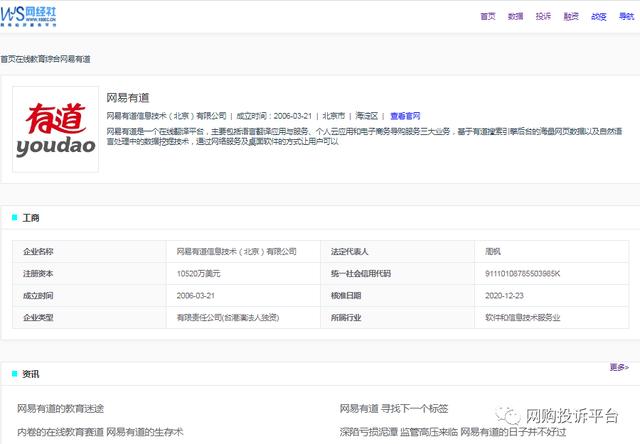Click the 2020-12-23 value cell
Screen dimensions: 640x444
coord(551,295)
